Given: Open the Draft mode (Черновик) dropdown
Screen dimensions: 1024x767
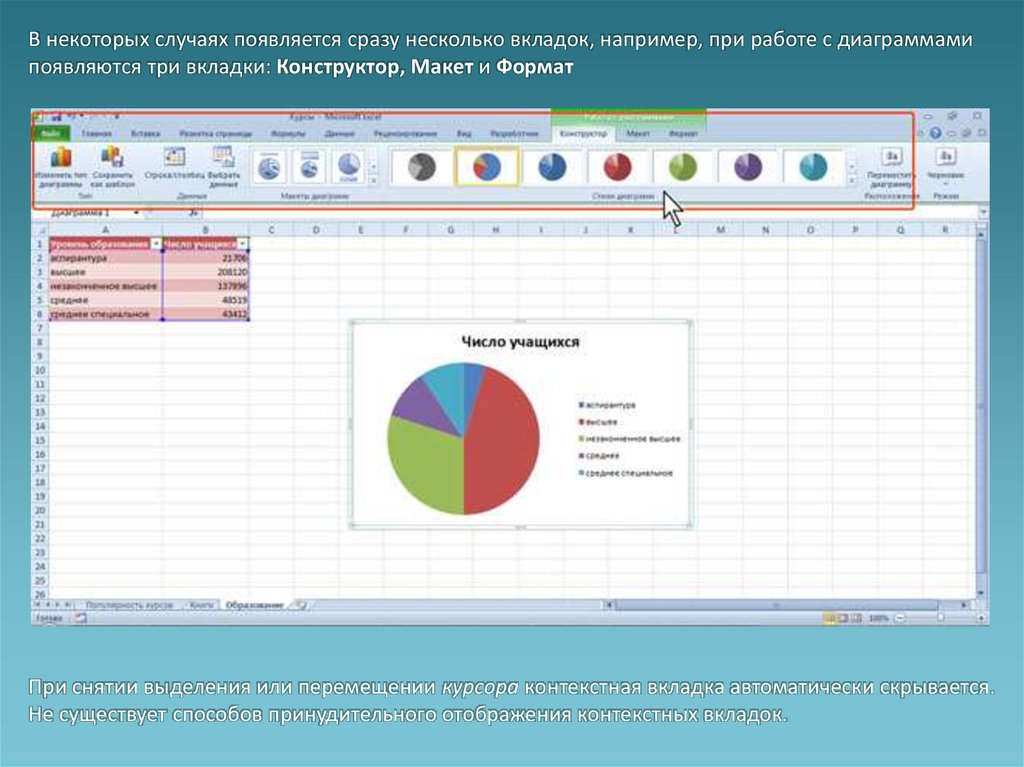Looking at the screenshot, I should (946, 167).
